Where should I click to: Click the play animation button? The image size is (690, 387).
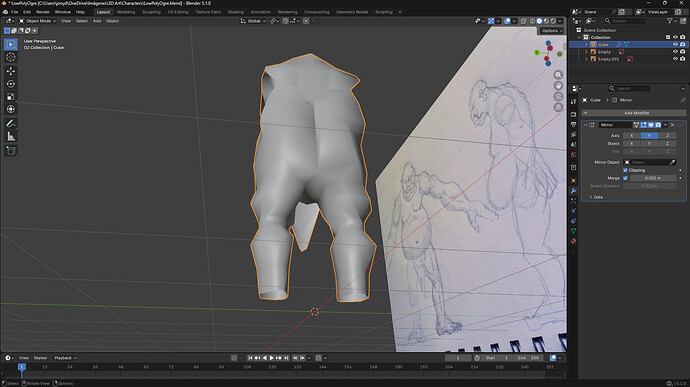point(272,358)
